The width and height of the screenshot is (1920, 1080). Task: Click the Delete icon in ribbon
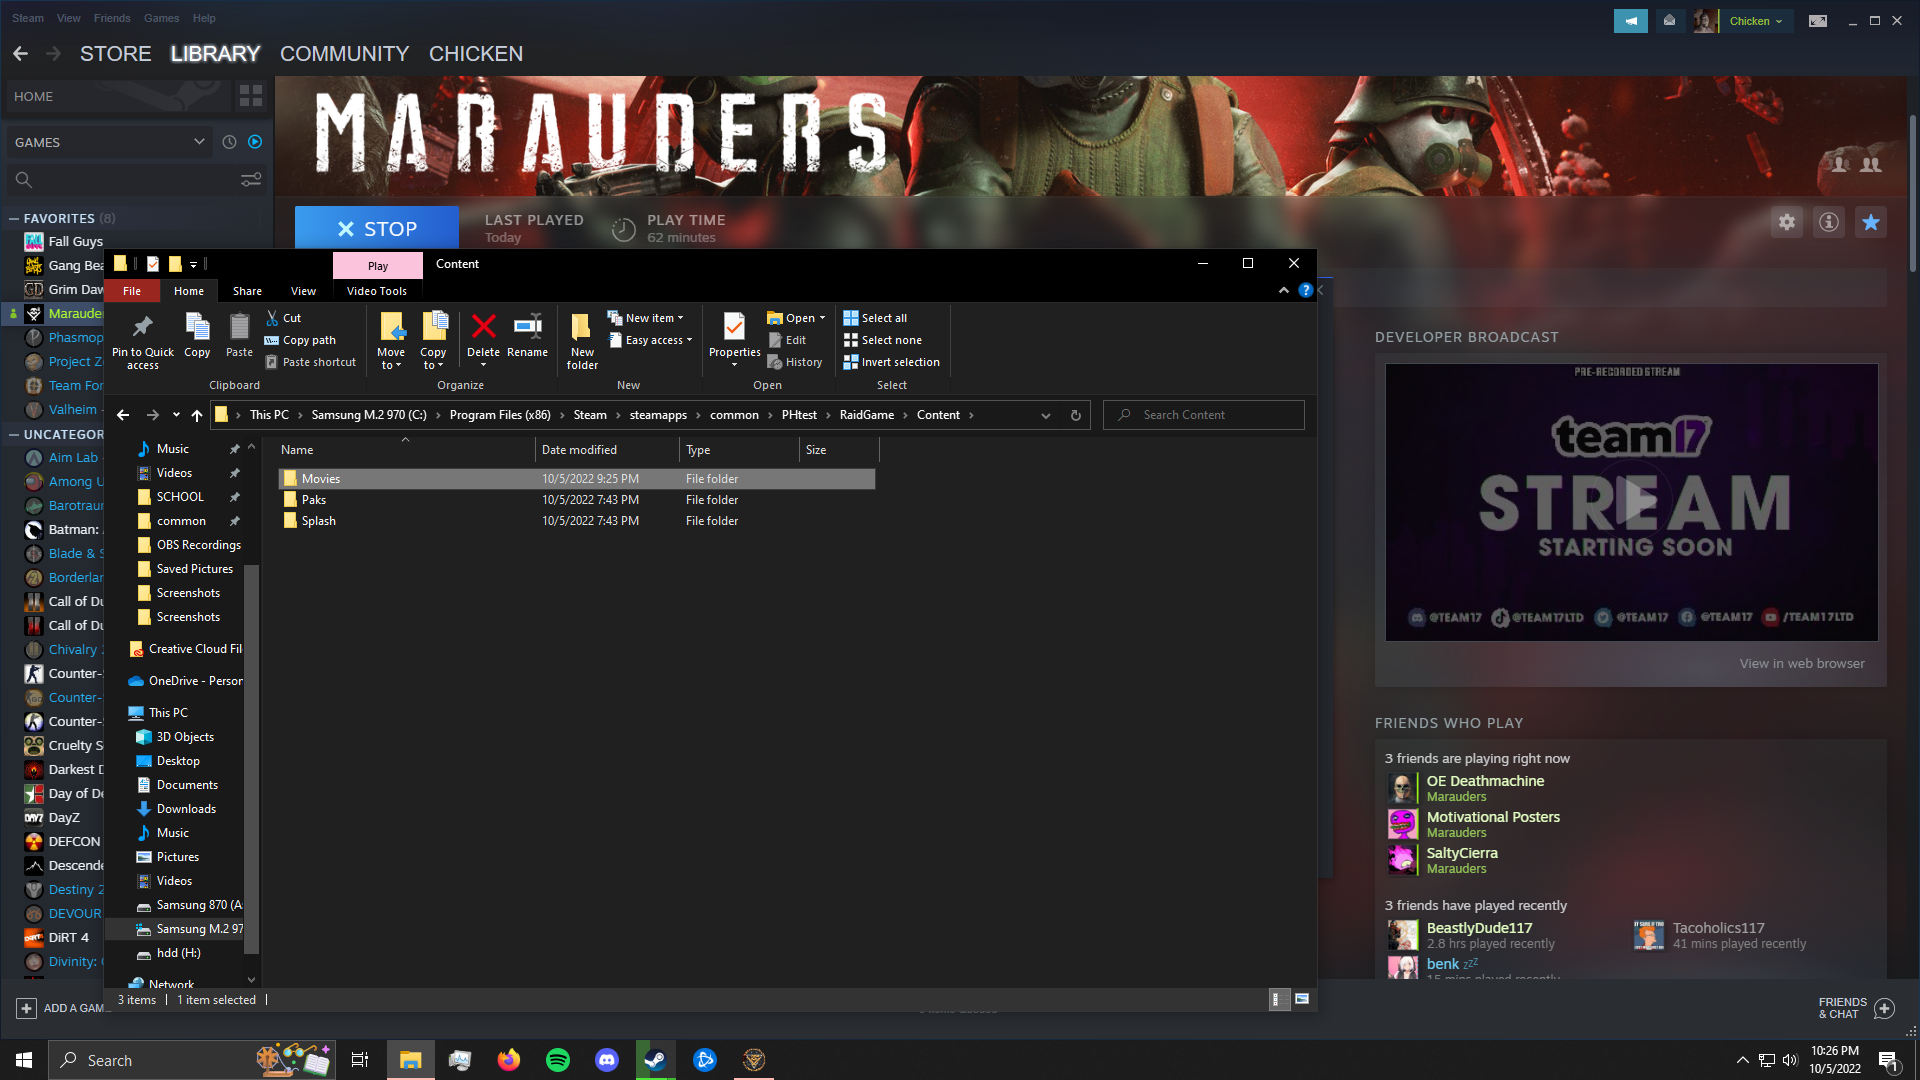tap(483, 328)
